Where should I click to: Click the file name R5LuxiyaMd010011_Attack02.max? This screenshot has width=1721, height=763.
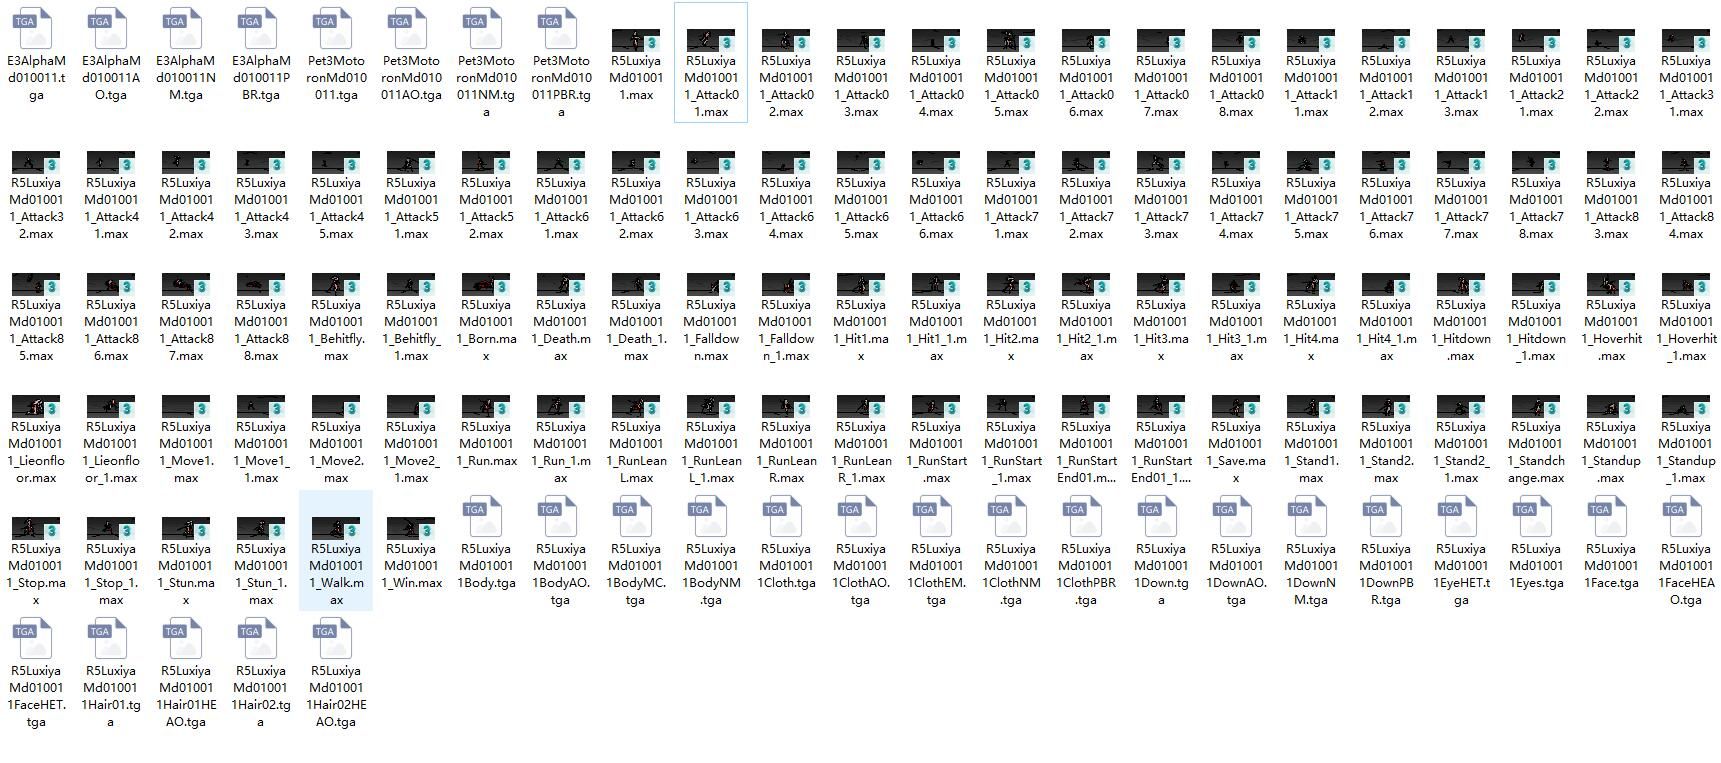(x=786, y=86)
